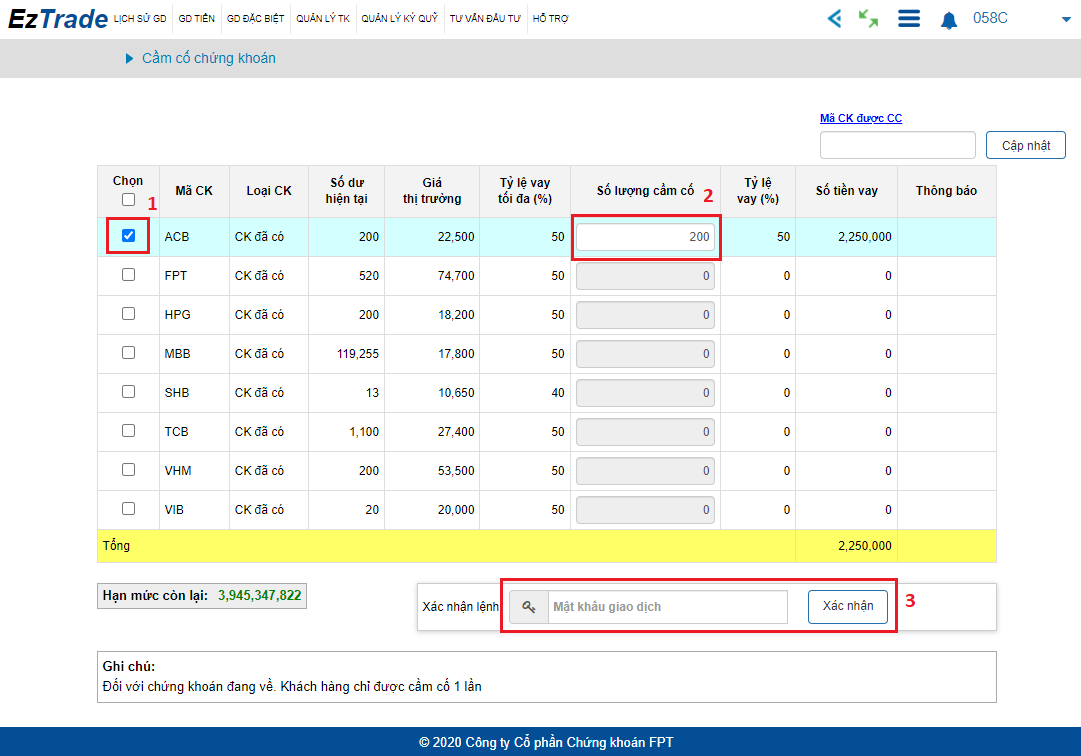Click the HPG pledge quantity field
Viewport: 1081px width, 756px height.
click(x=645, y=315)
